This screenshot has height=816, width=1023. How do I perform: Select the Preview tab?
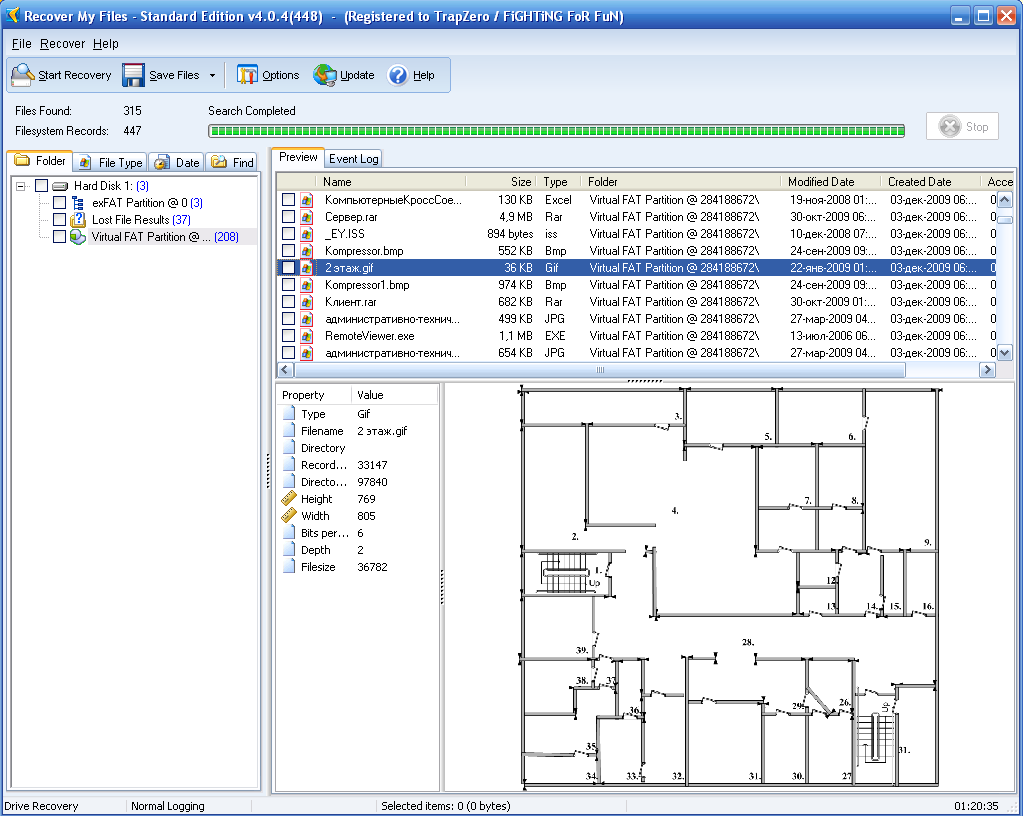[x=298, y=157]
